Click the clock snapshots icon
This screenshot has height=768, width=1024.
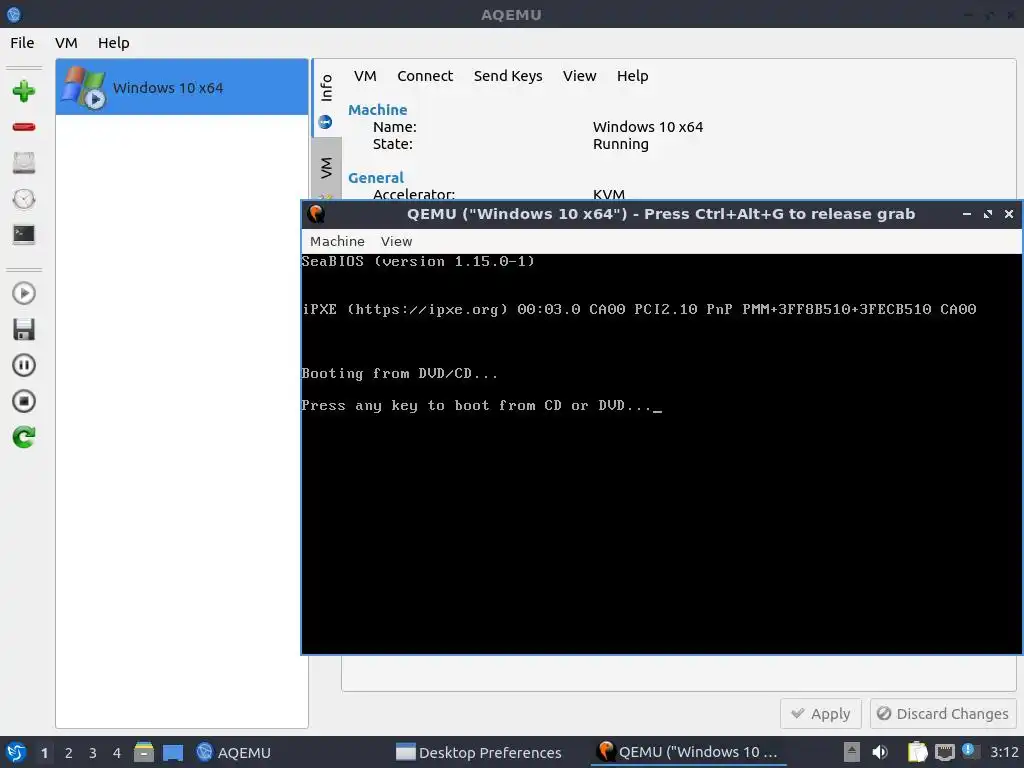pyautogui.click(x=24, y=199)
